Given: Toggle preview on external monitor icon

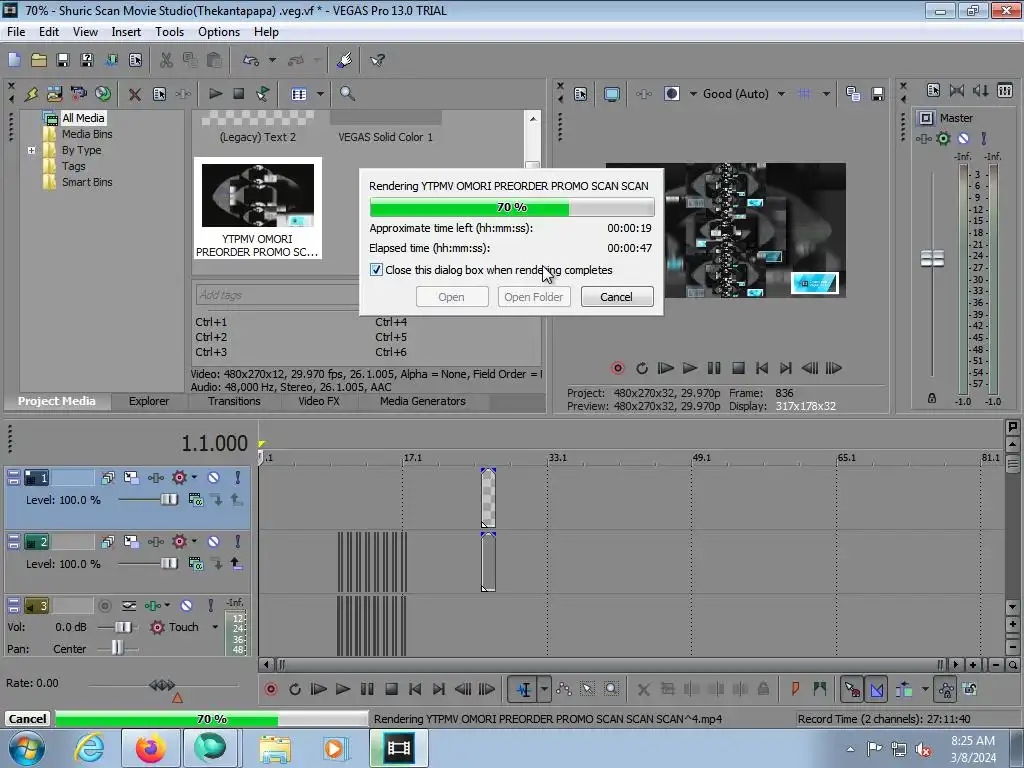Looking at the screenshot, I should [x=611, y=94].
